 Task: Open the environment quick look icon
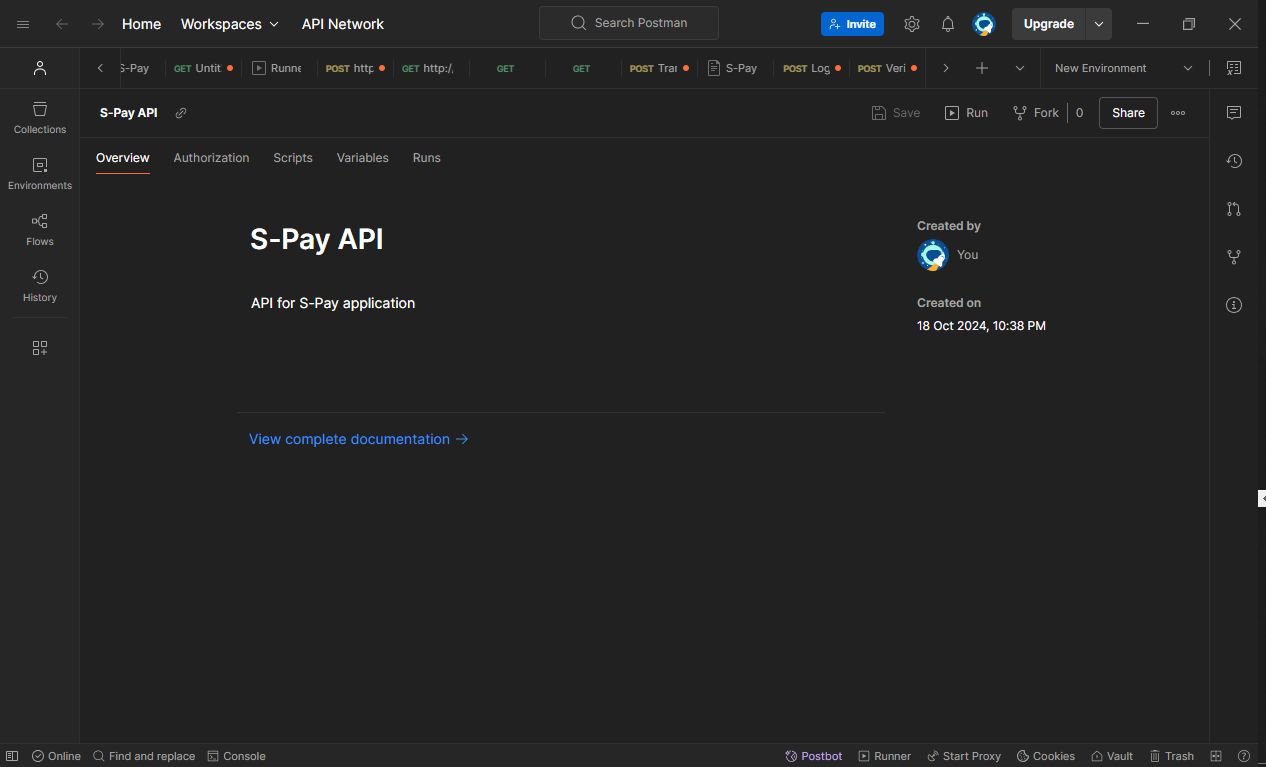tap(1234, 68)
